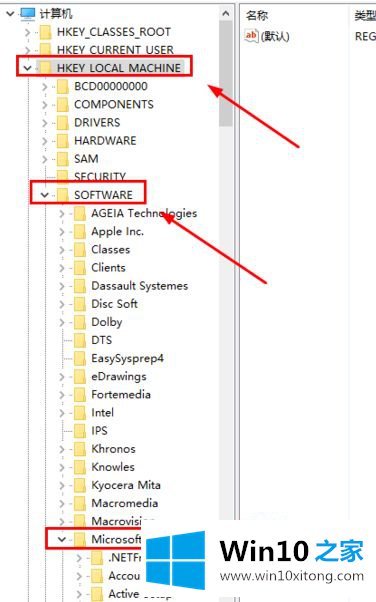Click SAM folder icon
Viewport: 376px width, 602px height.
click(63, 159)
